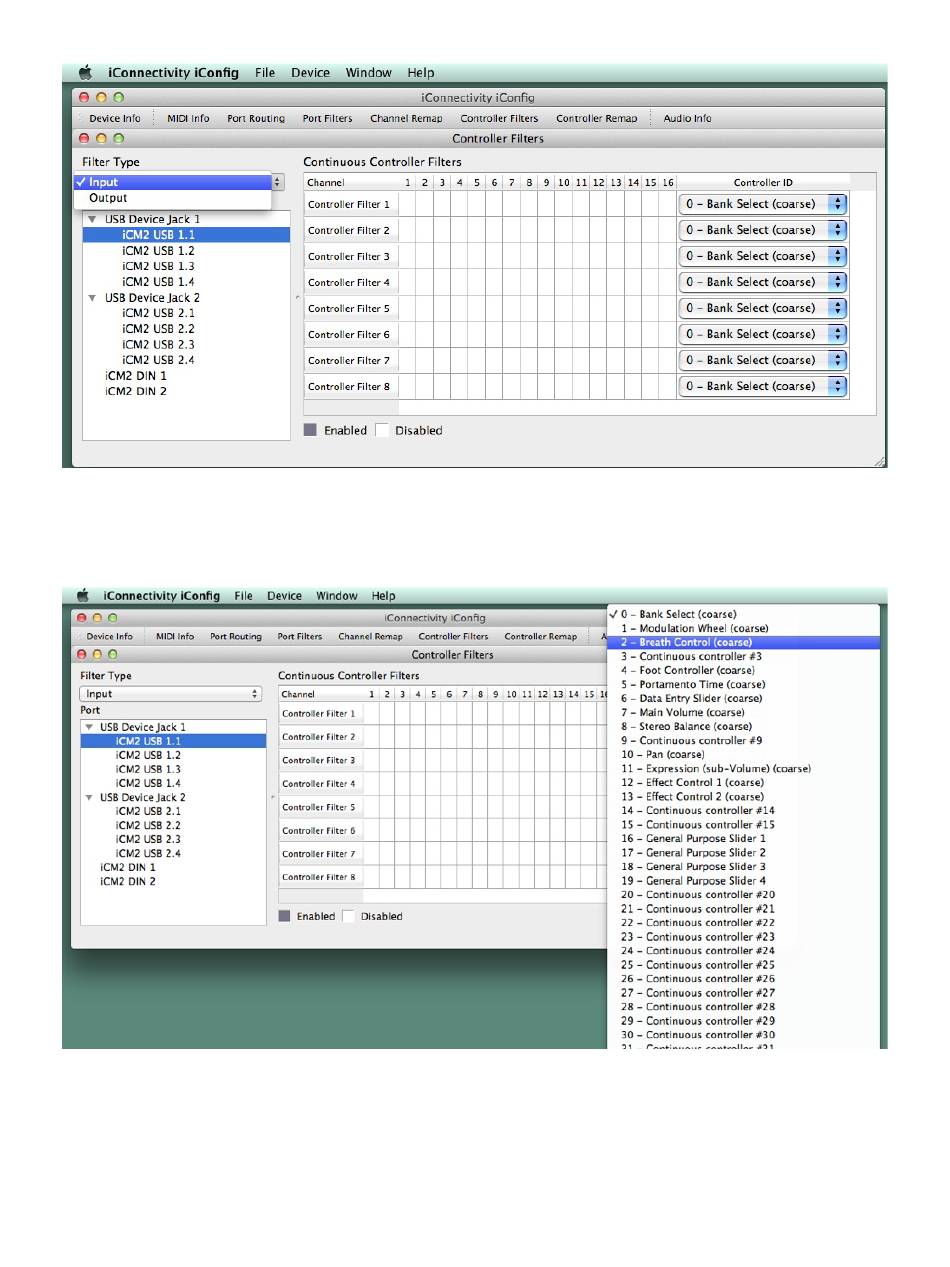Collapse USB Device Jack 2 in the top screenshot
Image resolution: width=950 pixels, height=1267 pixels.
(x=92, y=298)
